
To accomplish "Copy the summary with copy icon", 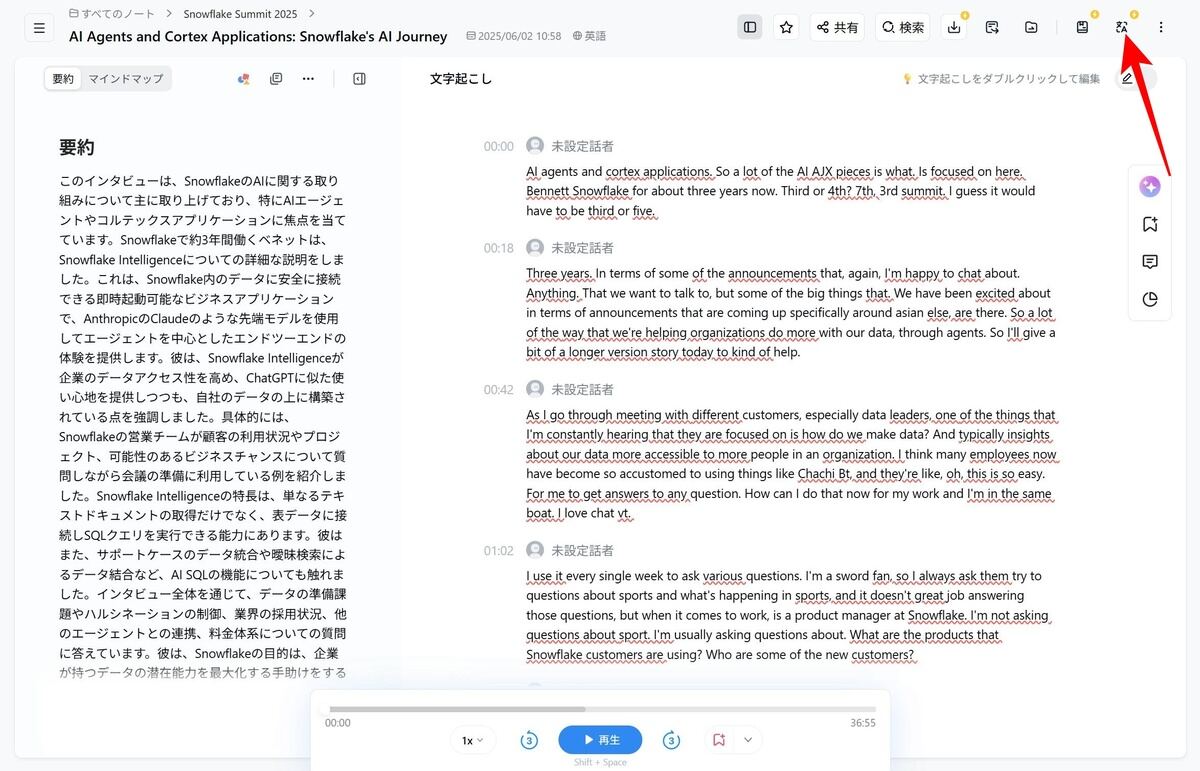I will (276, 79).
